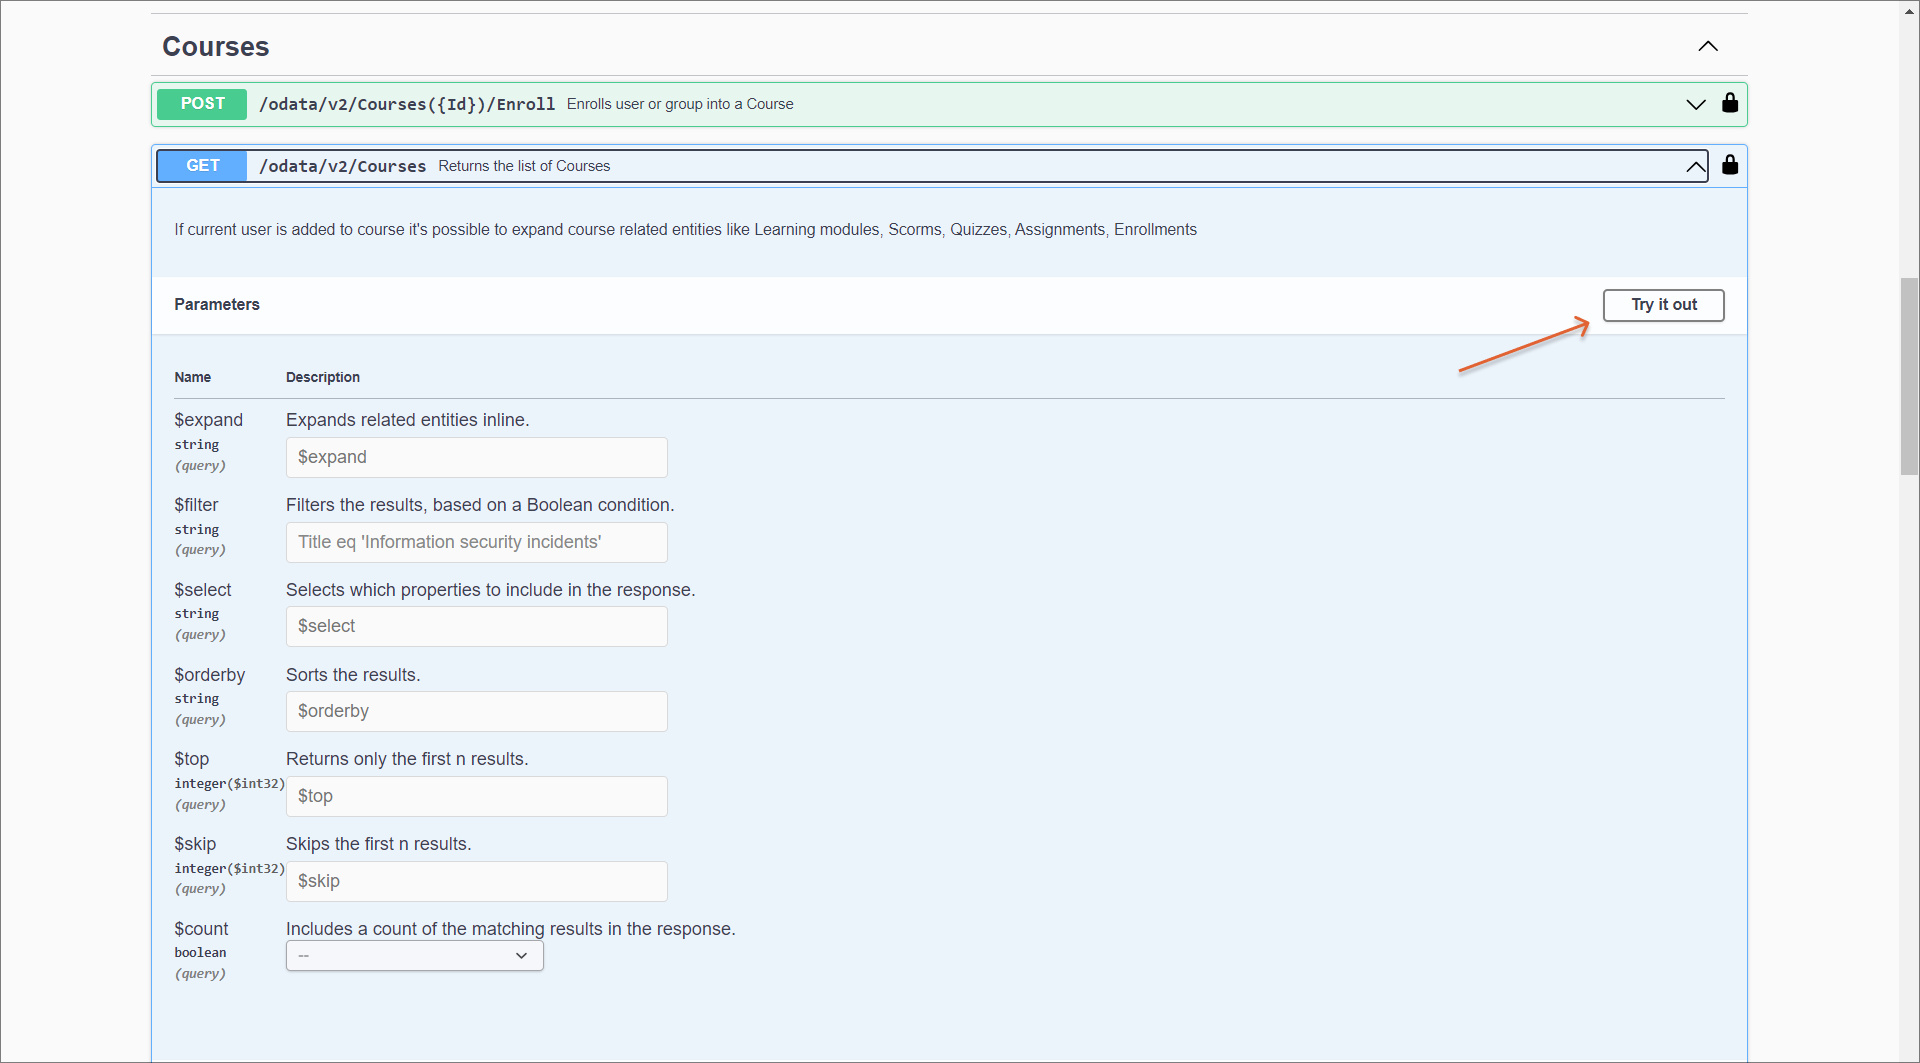Focus the $skip integer input field
Screen dimensions: 1920x1063
tap(476, 881)
